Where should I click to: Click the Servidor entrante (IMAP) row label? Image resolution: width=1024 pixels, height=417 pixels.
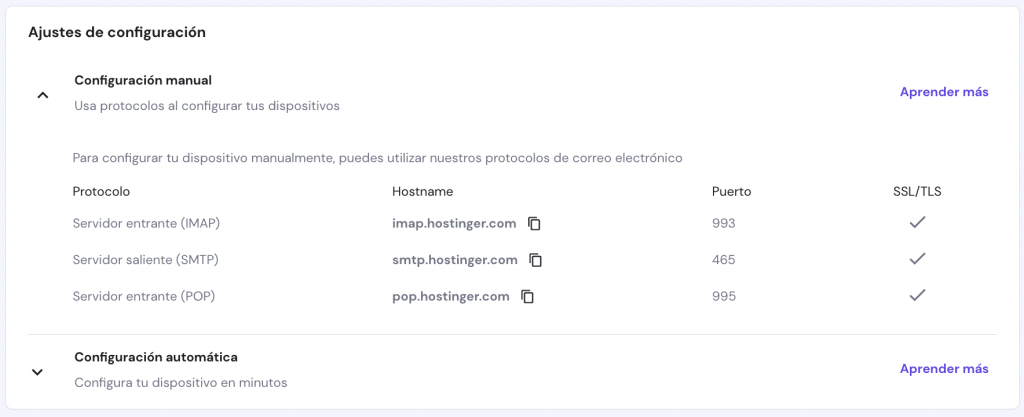(146, 223)
